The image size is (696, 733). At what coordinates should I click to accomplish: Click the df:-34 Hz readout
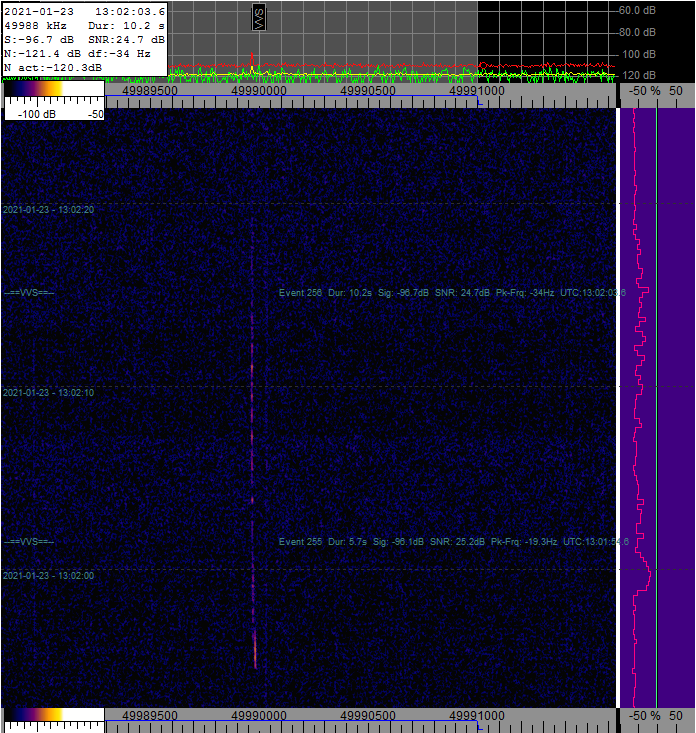(x=119, y=54)
